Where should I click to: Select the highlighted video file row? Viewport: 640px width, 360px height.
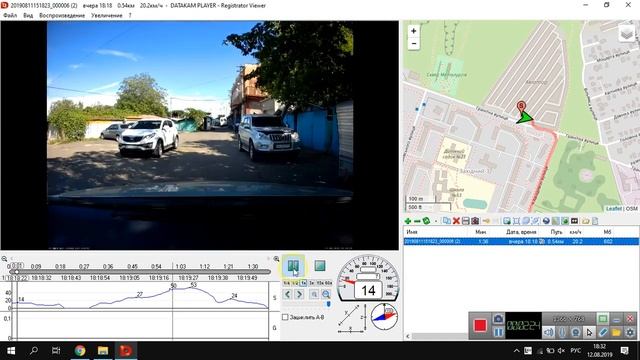coord(521,242)
